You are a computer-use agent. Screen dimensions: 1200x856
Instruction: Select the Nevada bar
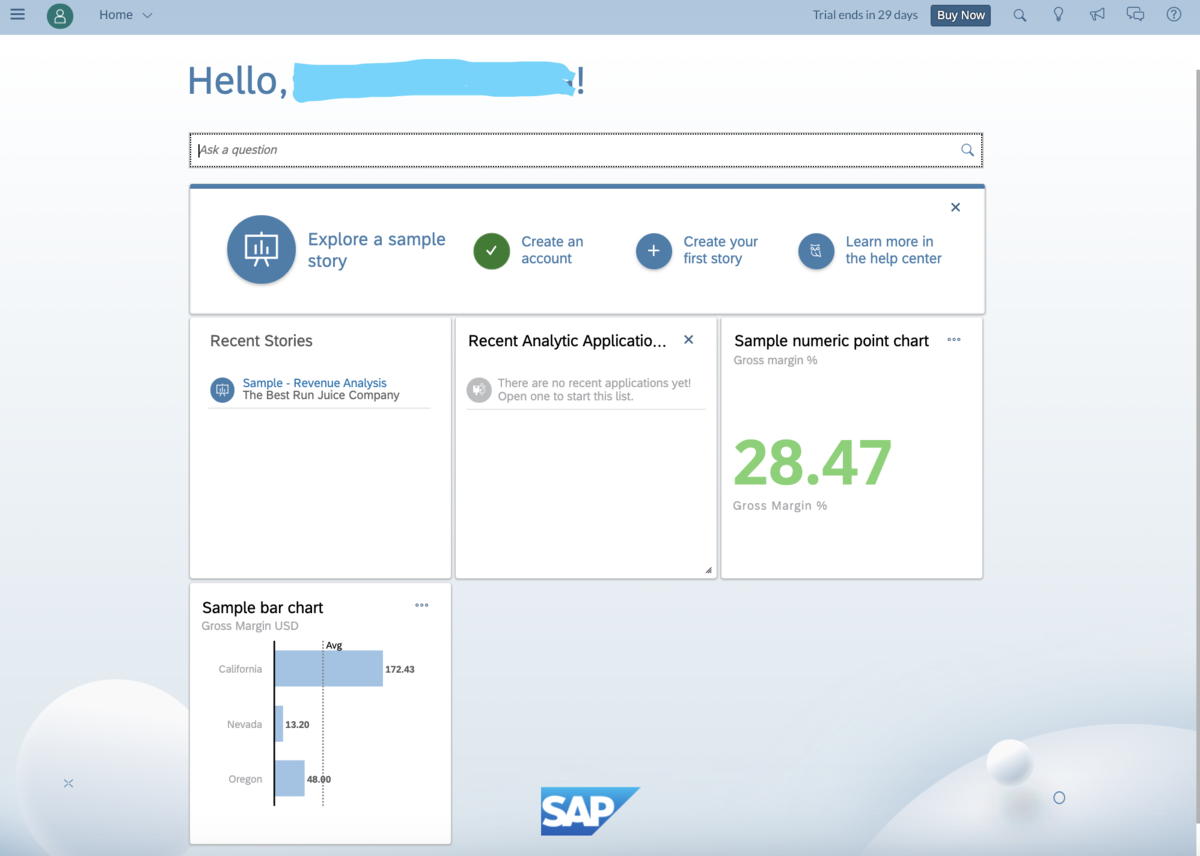[279, 724]
